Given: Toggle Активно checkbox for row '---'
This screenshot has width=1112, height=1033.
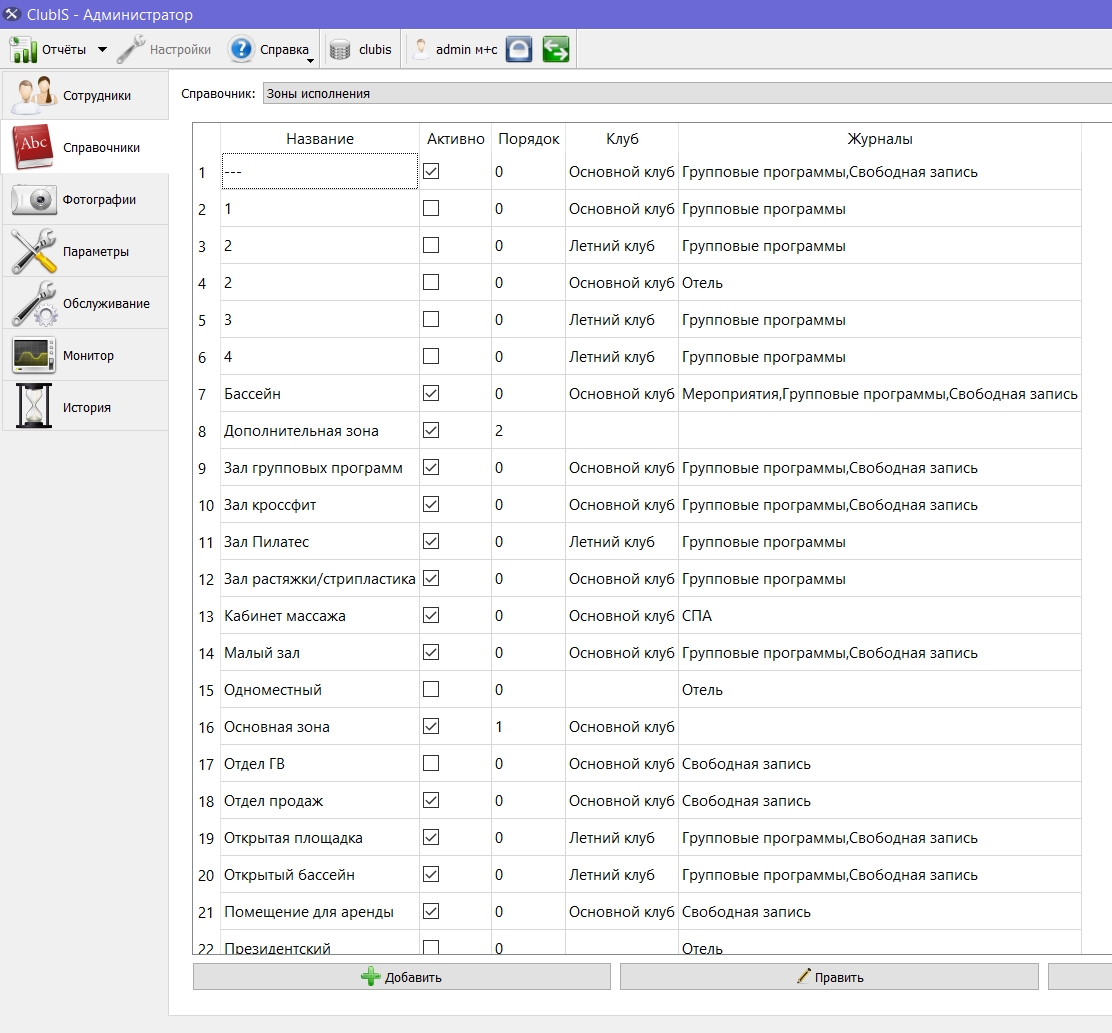Looking at the screenshot, I should pos(430,171).
